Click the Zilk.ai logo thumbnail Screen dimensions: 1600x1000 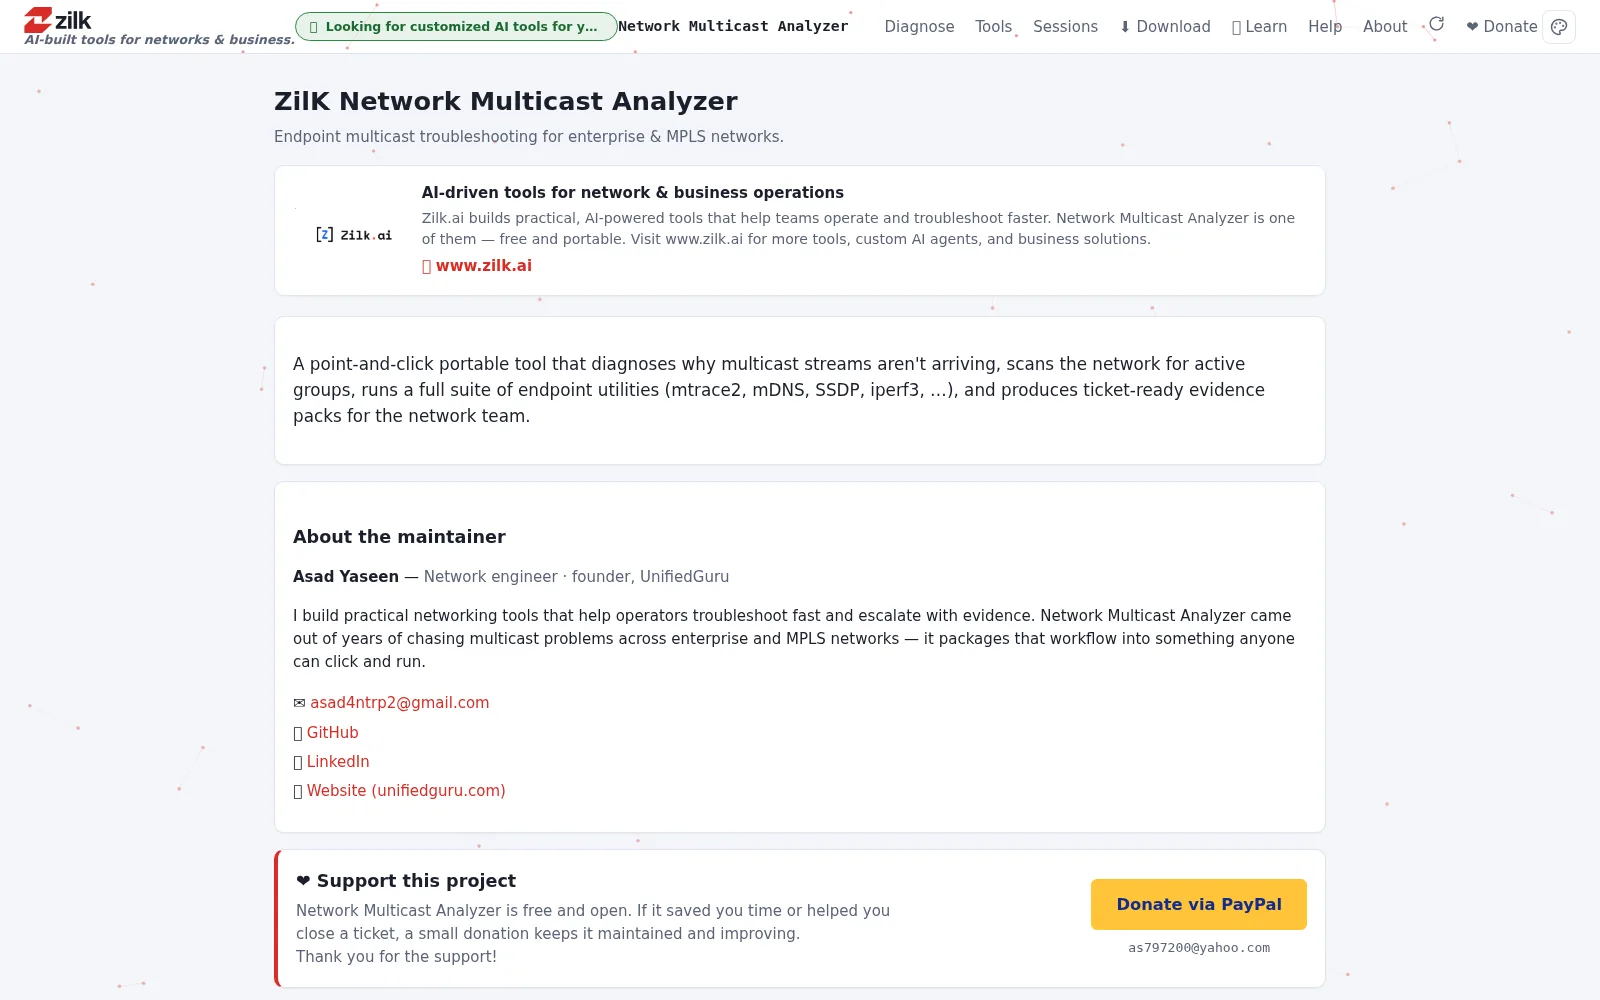click(x=353, y=235)
